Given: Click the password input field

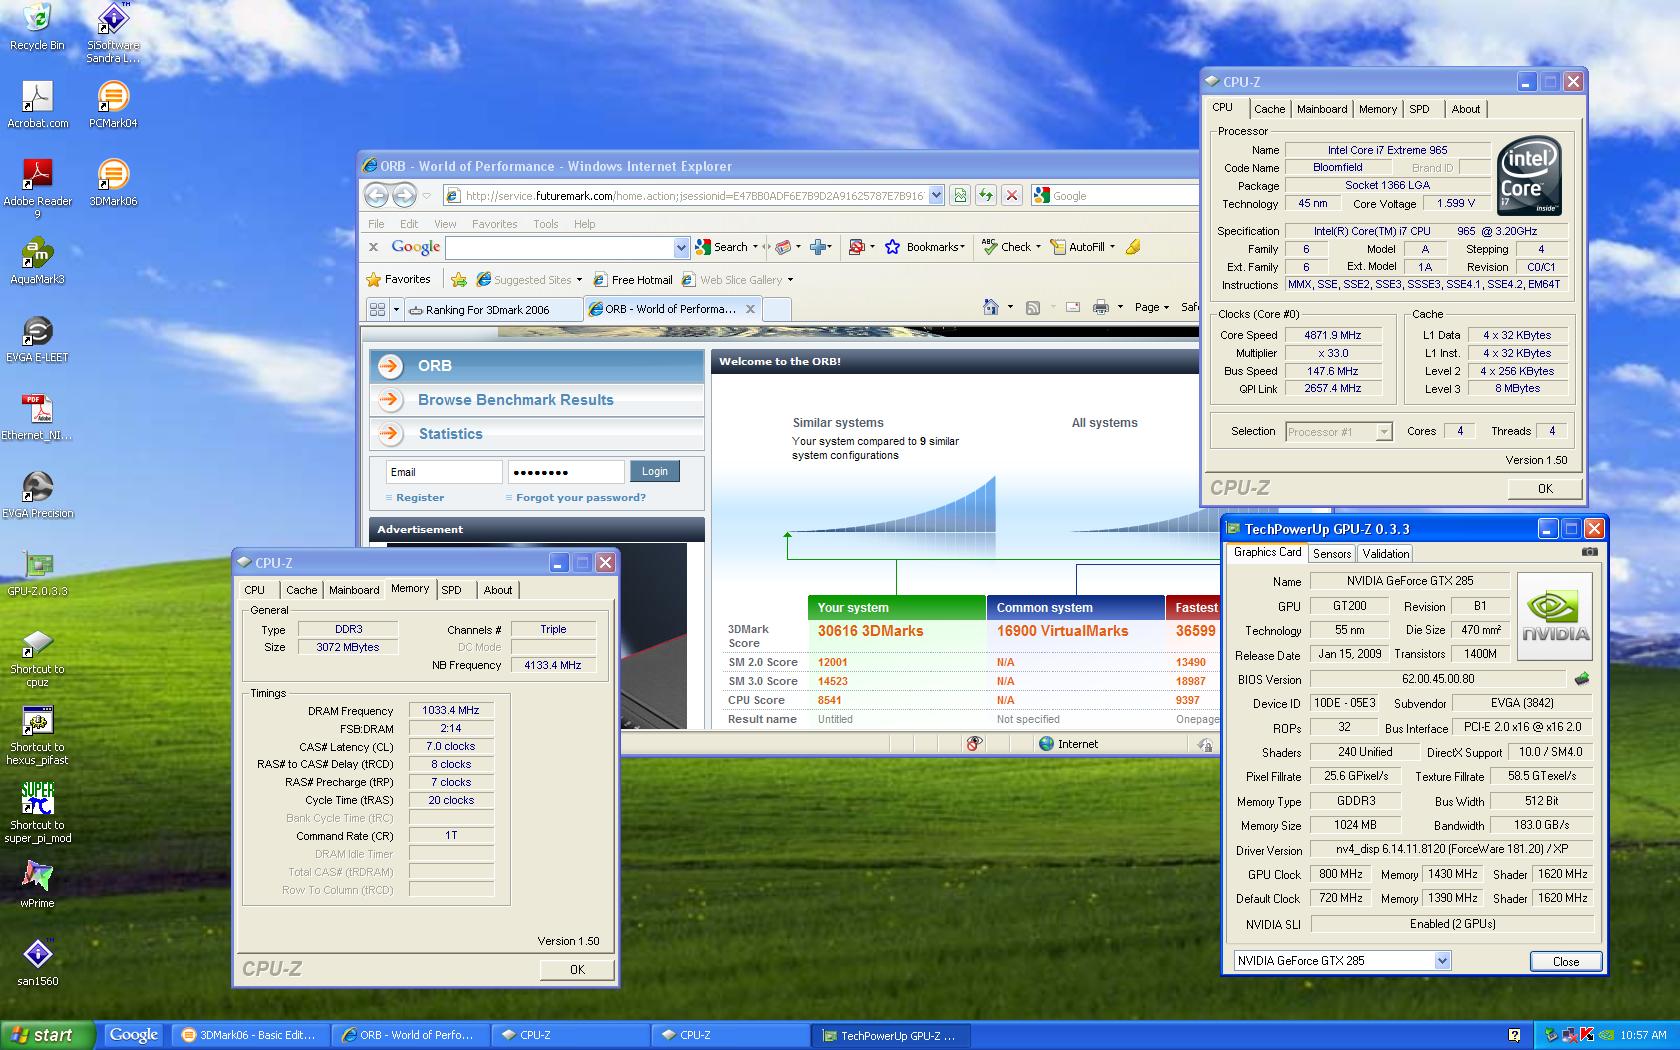Looking at the screenshot, I should pos(566,472).
